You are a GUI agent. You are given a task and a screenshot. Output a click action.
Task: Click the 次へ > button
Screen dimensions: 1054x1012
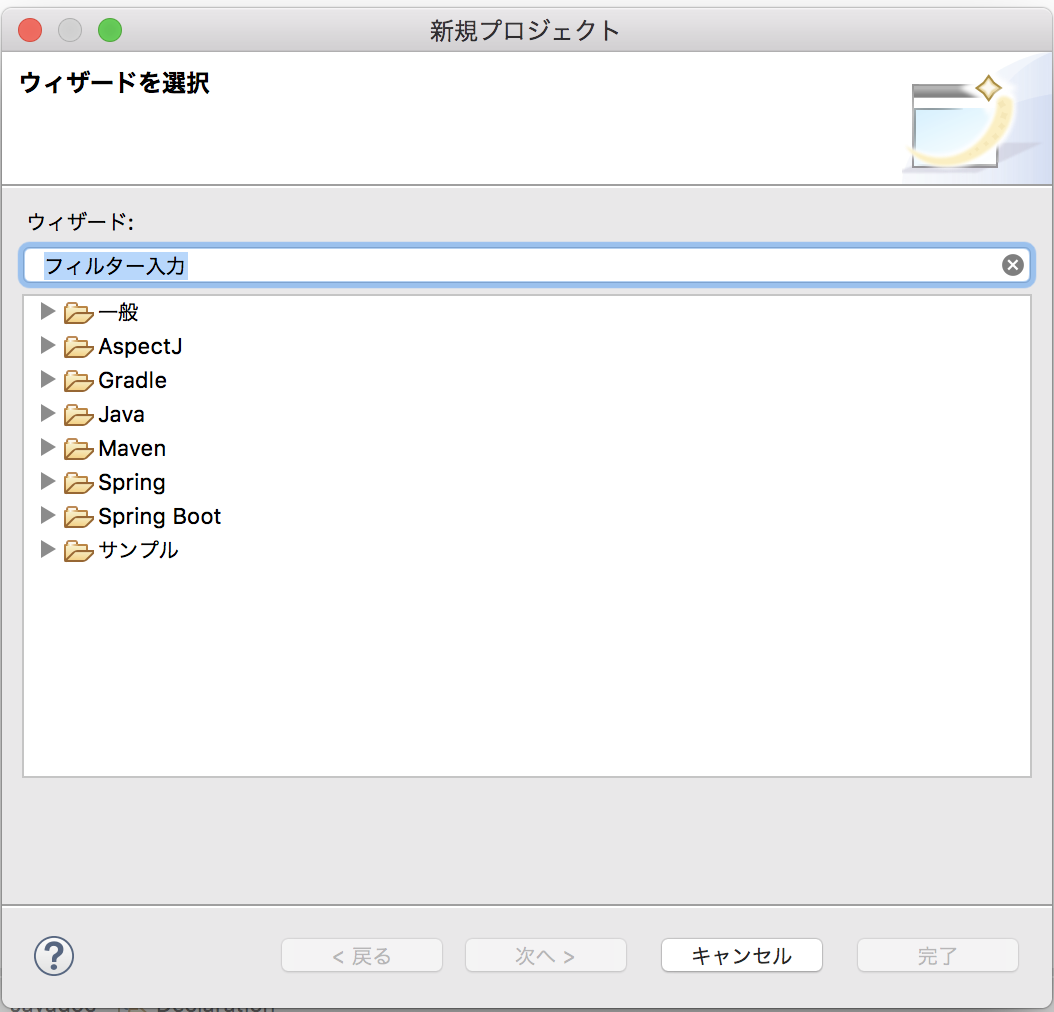pos(546,956)
